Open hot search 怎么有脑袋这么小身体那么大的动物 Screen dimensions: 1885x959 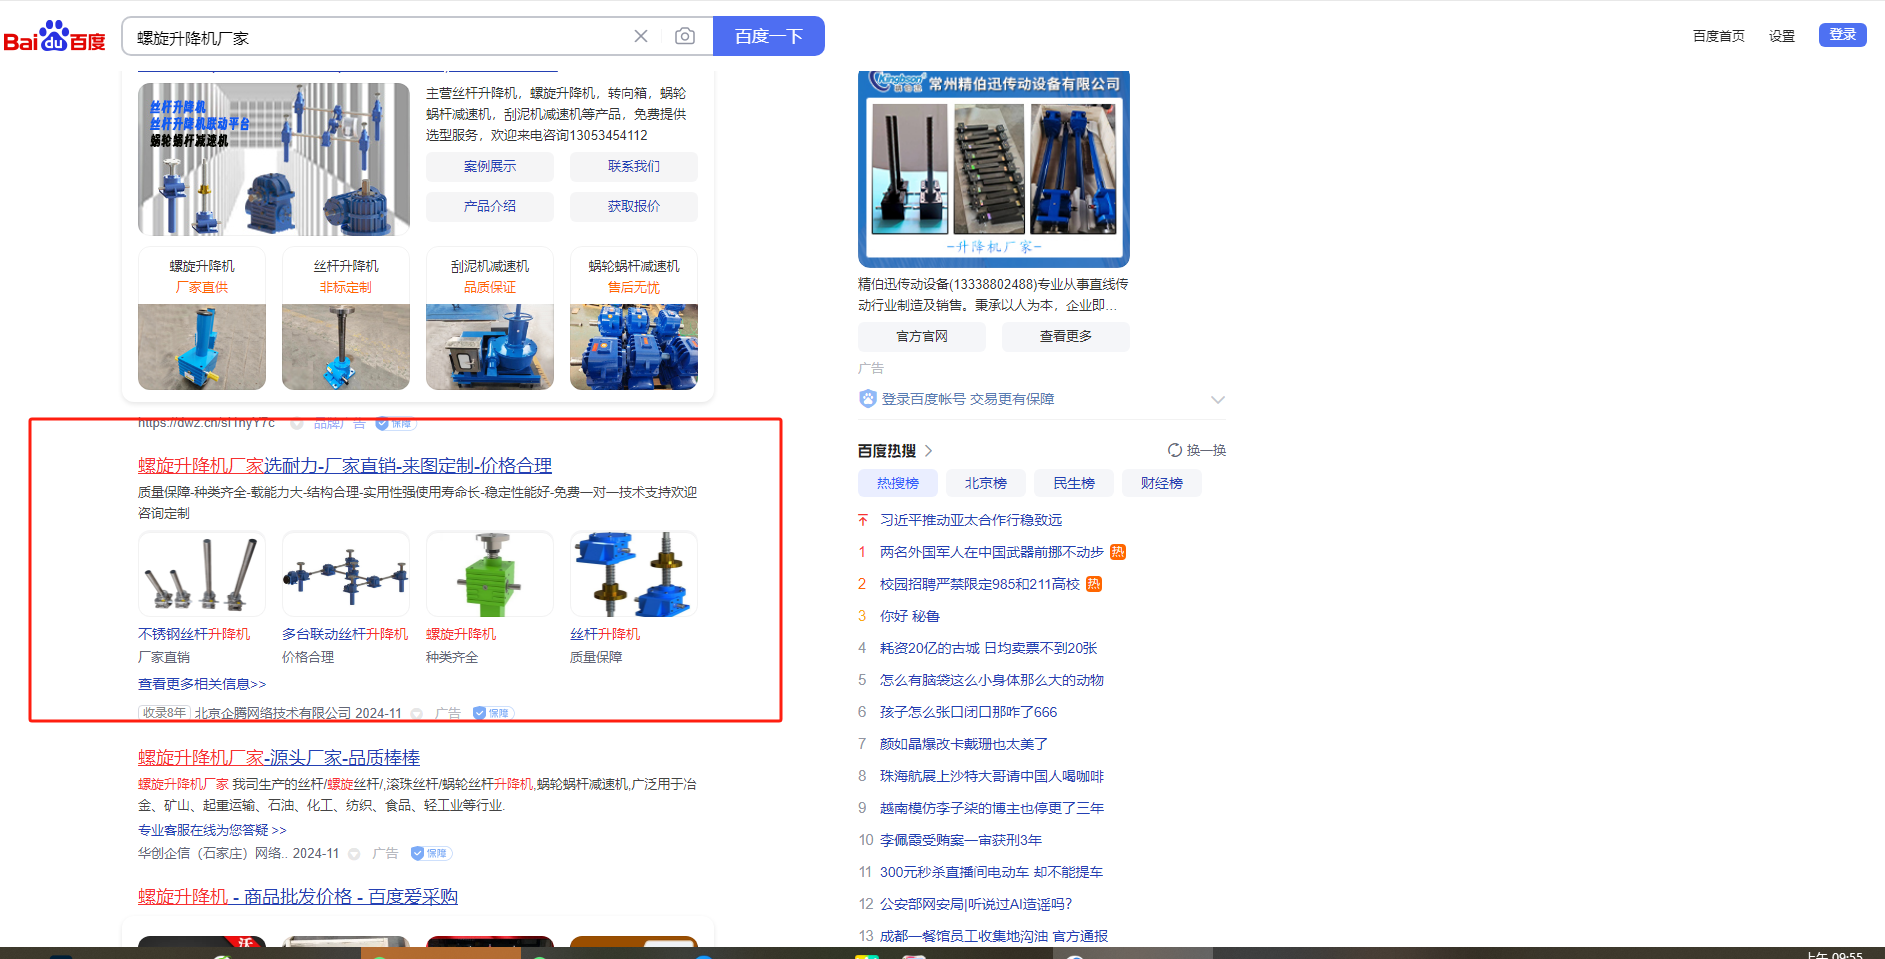pyautogui.click(x=992, y=680)
